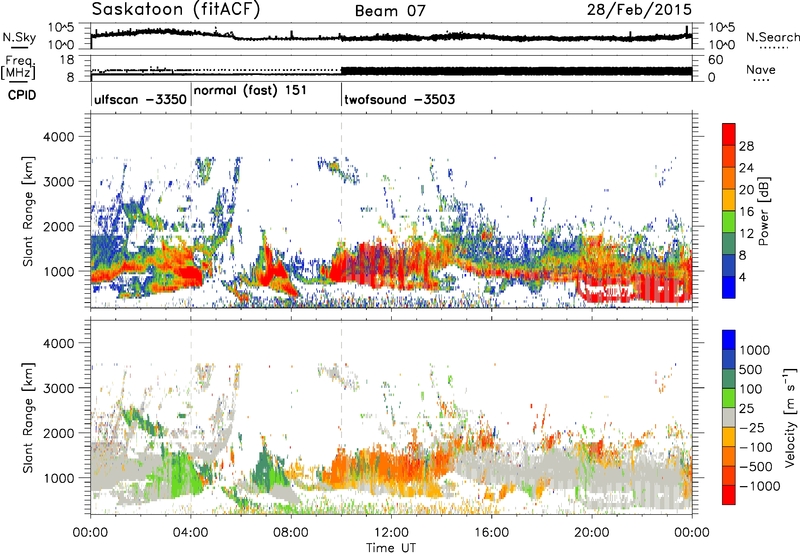Image resolution: width=800 pixels, height=554 pixels.
Task: Click the blue bottom of the Power color bar
Action: 729,287
